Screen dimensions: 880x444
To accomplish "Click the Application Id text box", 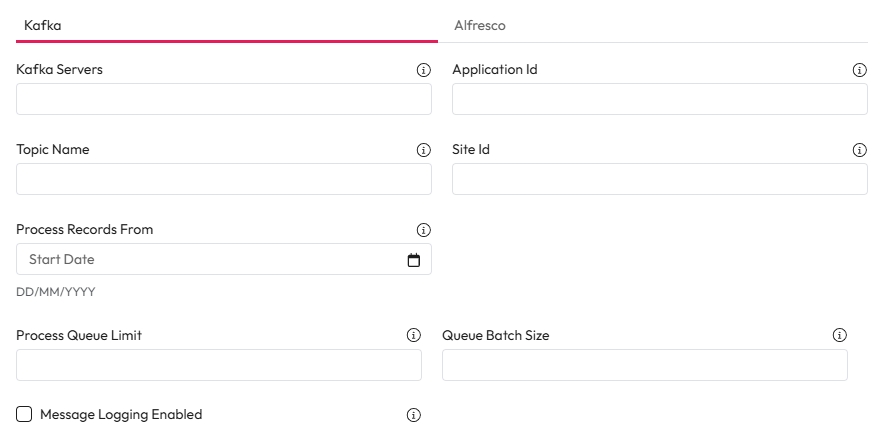I will 659,99.
